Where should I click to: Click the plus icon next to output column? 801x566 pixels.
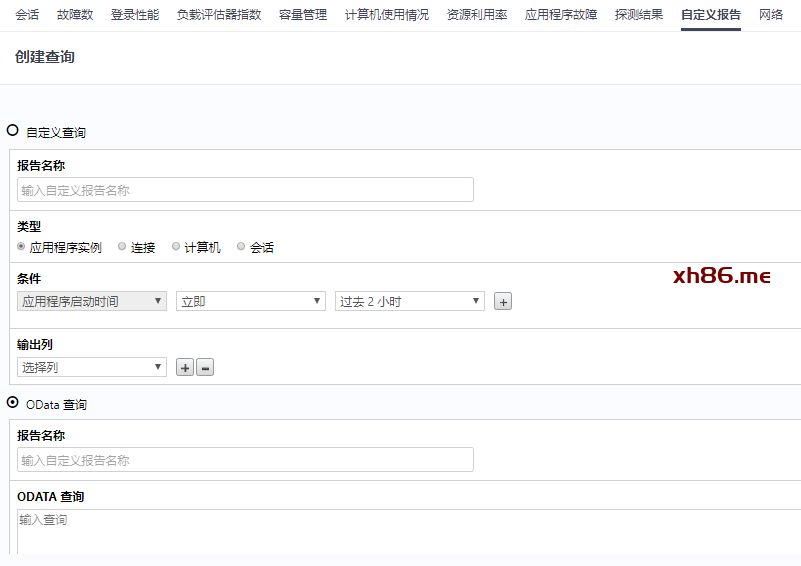pos(185,368)
